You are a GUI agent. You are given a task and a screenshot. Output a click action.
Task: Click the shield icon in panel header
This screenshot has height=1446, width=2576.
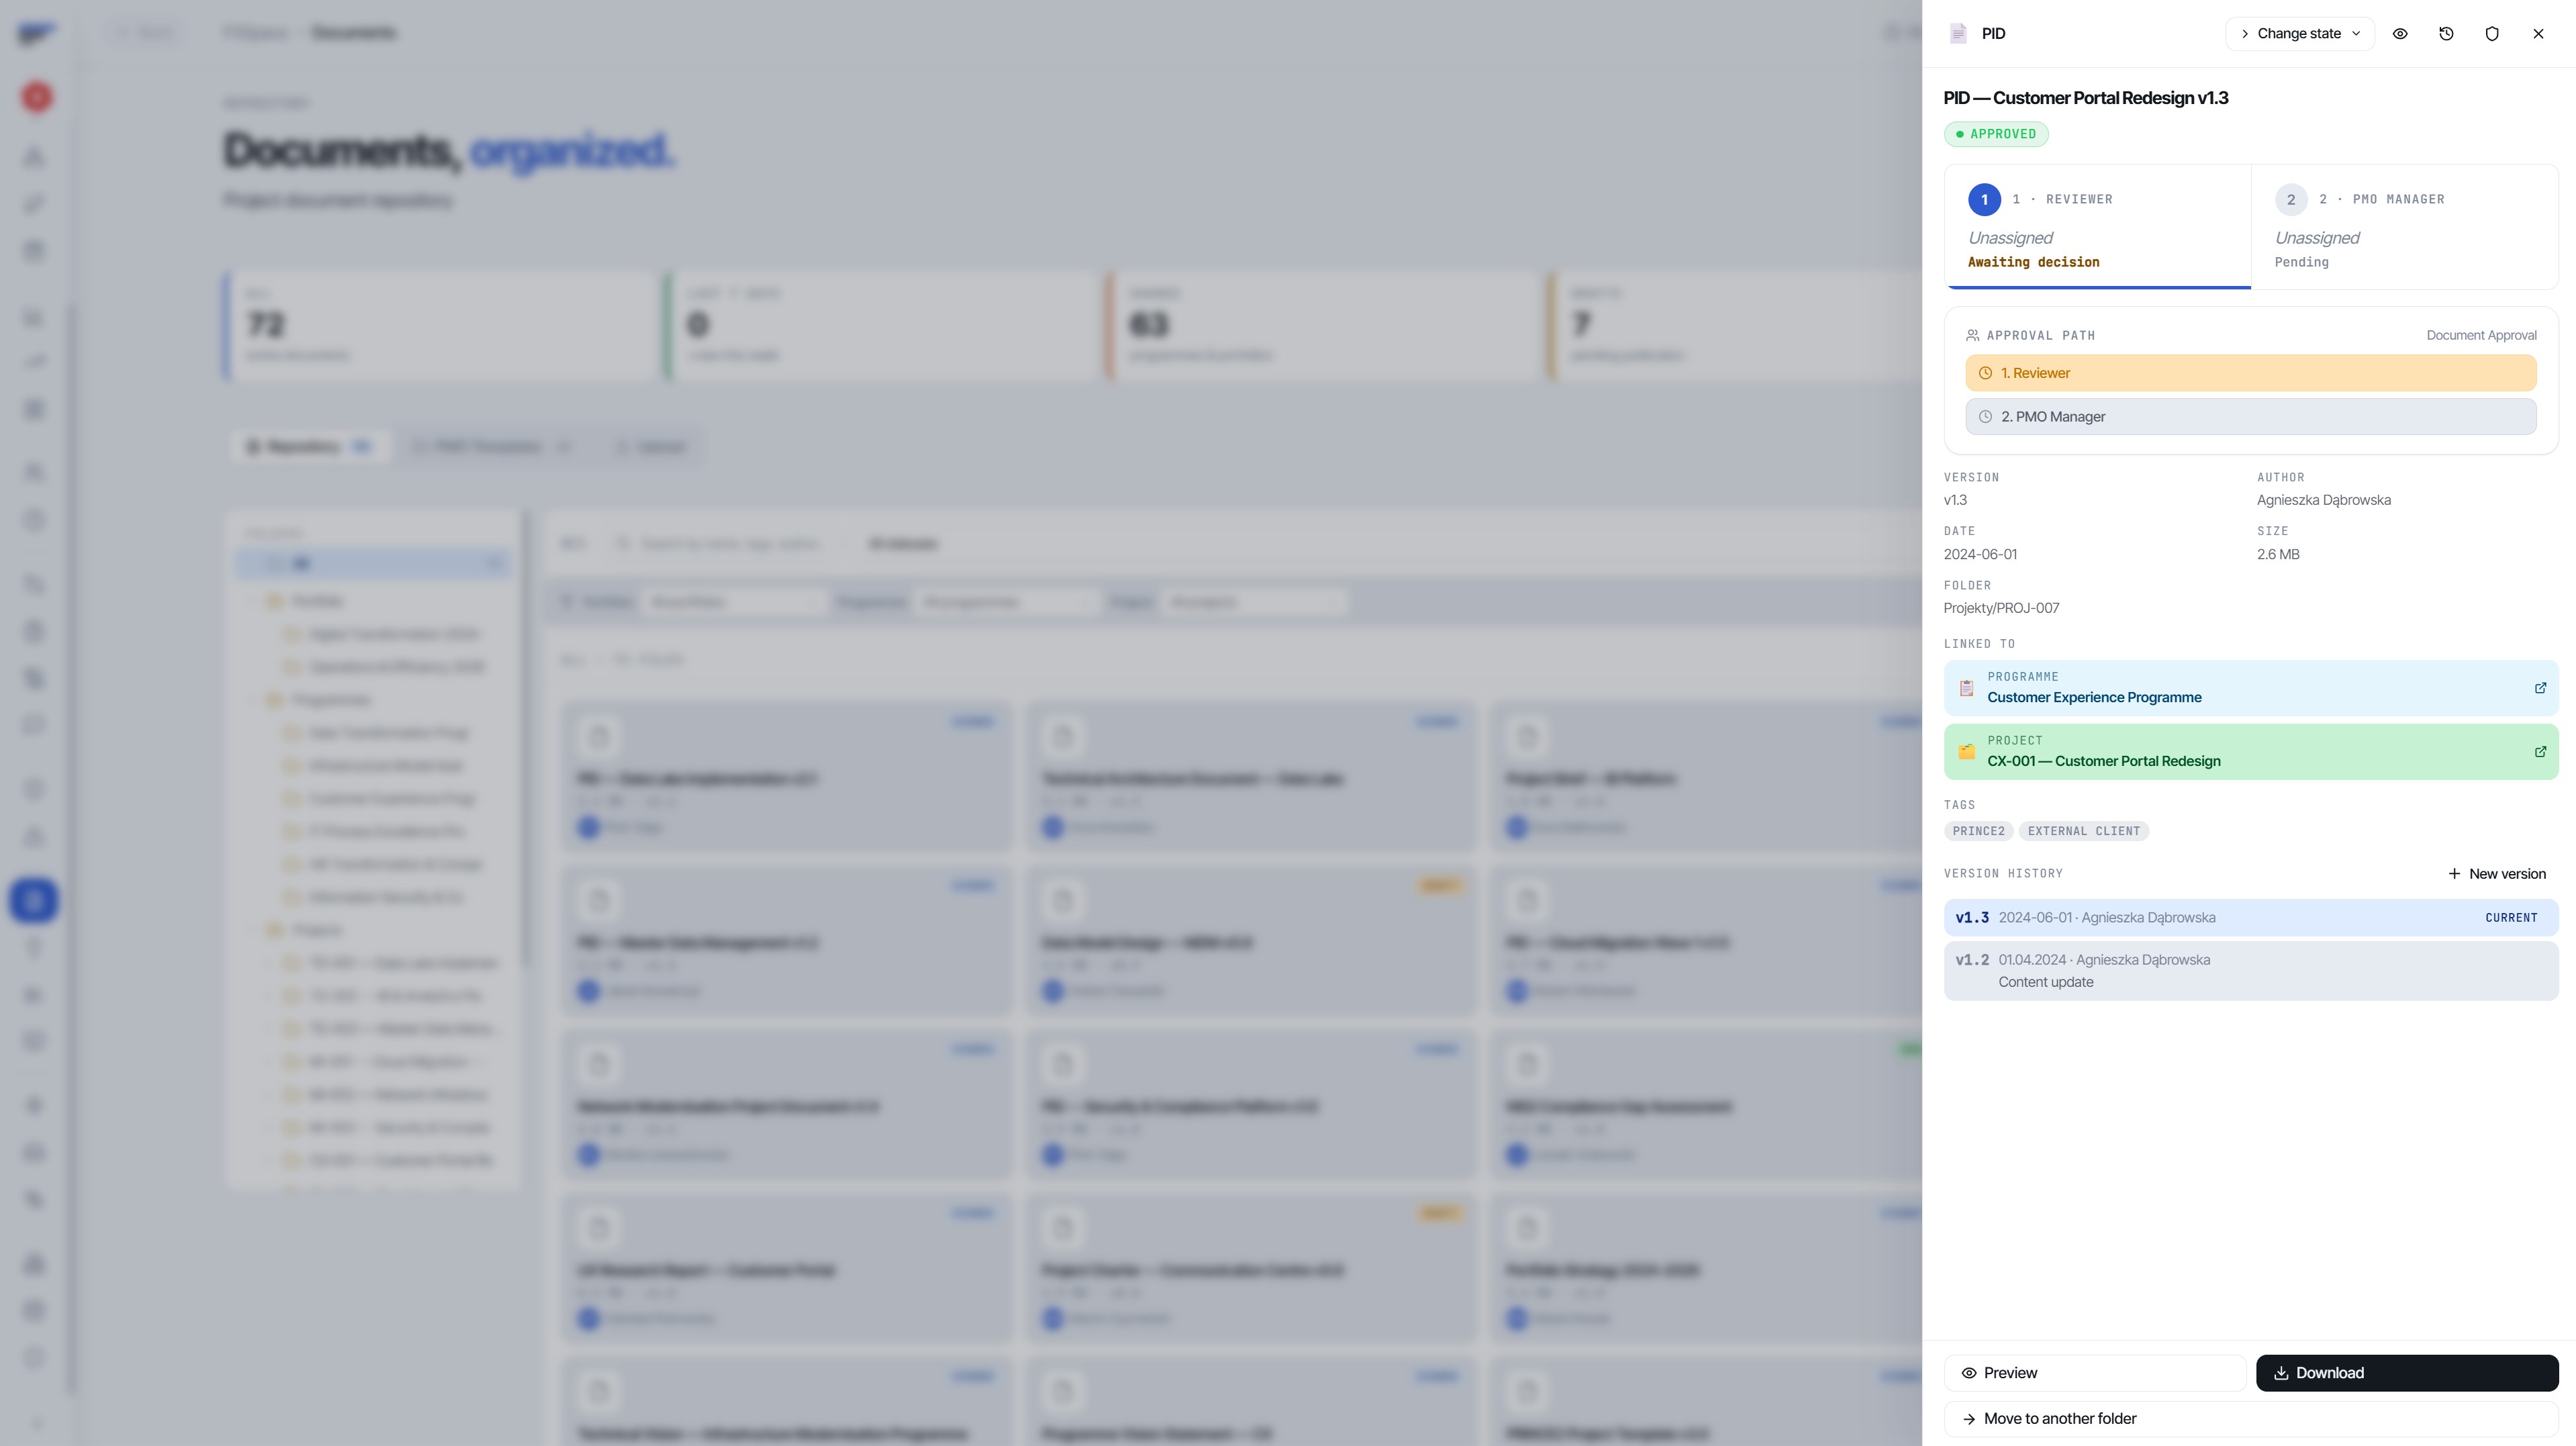(x=2492, y=33)
